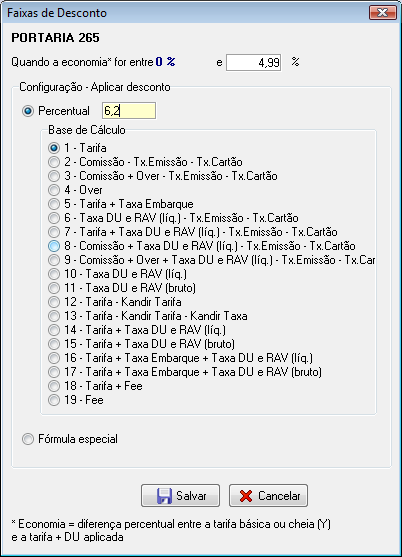Pick option 11 - Taxa DU e RAV (bruto)
The image size is (402, 557).
54,288
